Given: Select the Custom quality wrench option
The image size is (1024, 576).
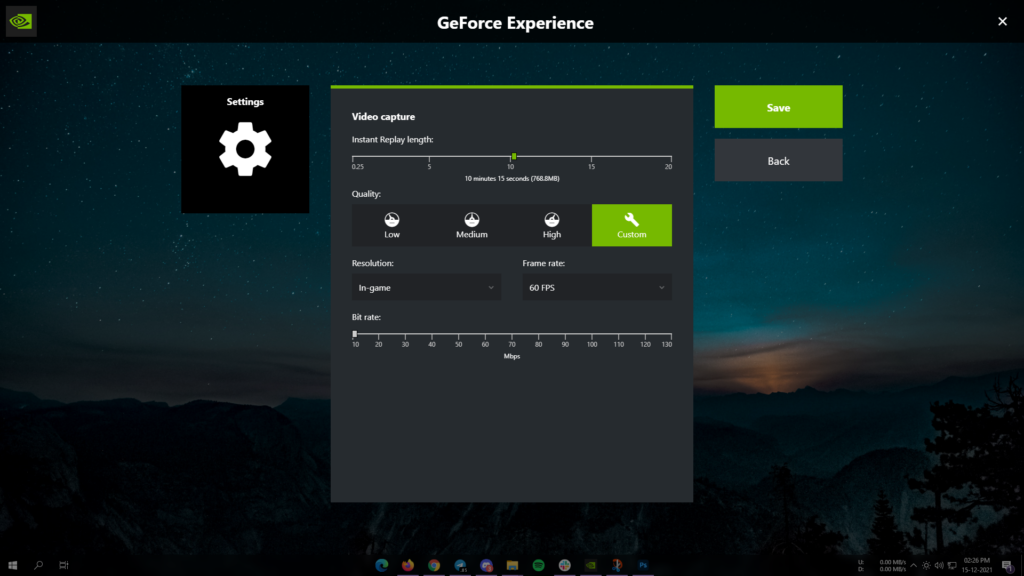Looking at the screenshot, I should (632, 225).
